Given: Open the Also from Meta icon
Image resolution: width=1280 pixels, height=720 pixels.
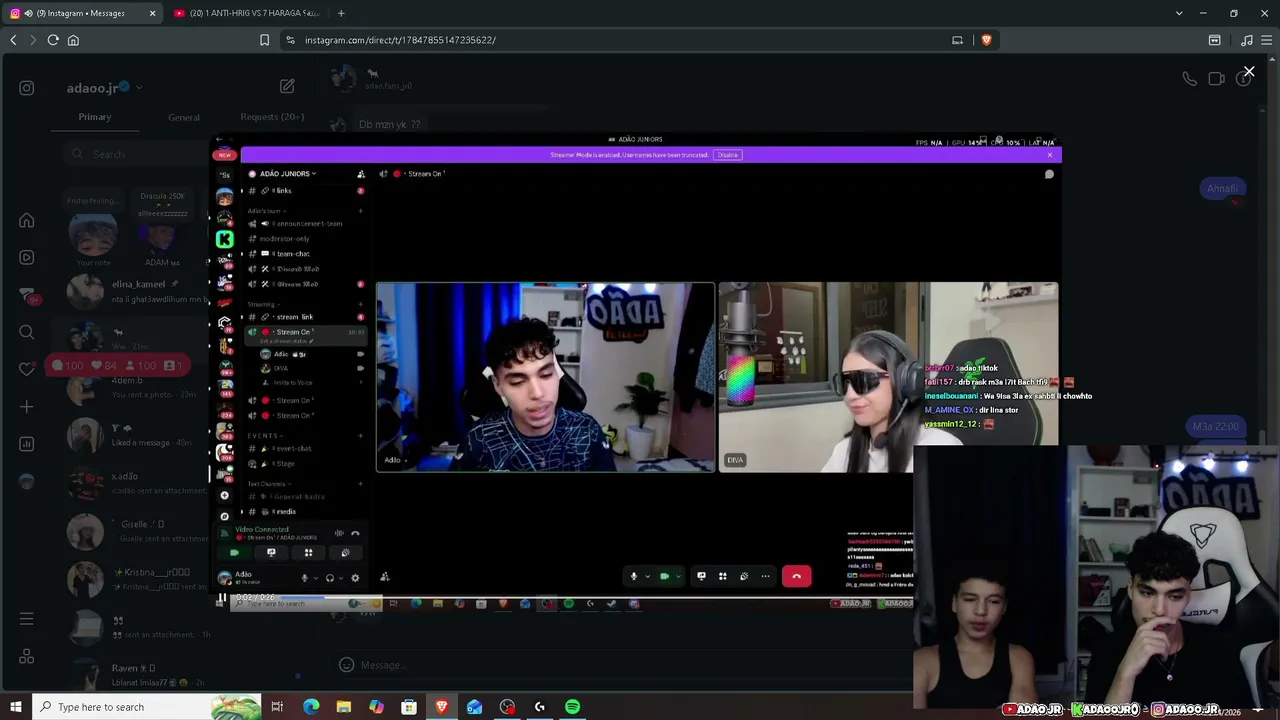Looking at the screenshot, I should (27, 657).
